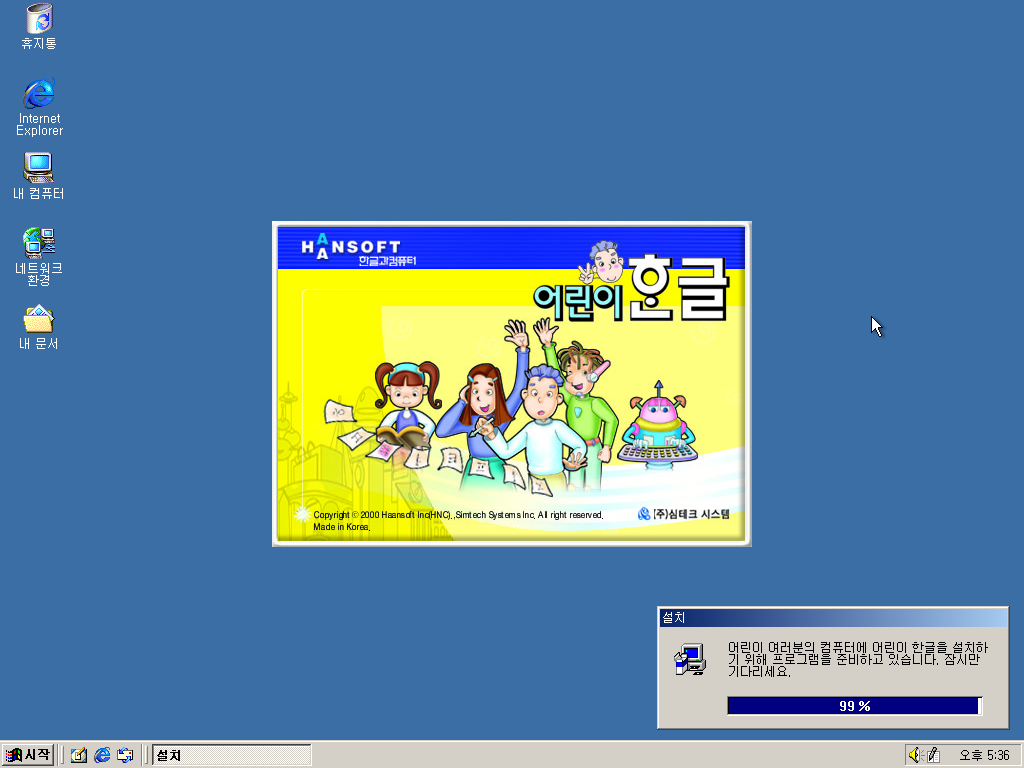Click the IME pen tray icon
Screen dimensions: 1024x768
click(x=933, y=755)
